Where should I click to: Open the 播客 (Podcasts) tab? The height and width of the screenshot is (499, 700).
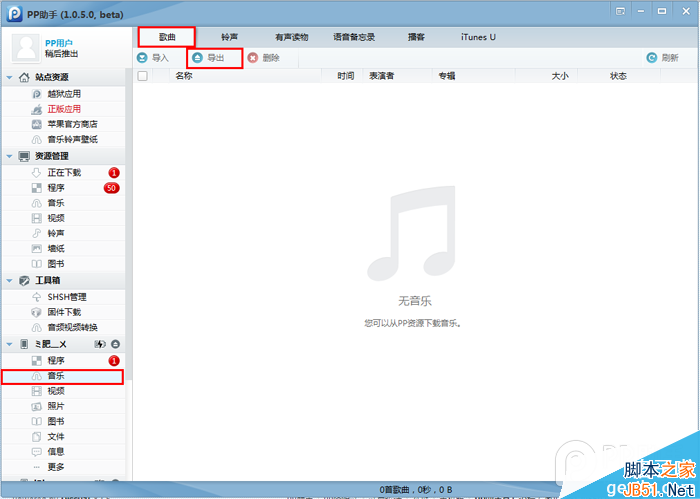coord(416,37)
